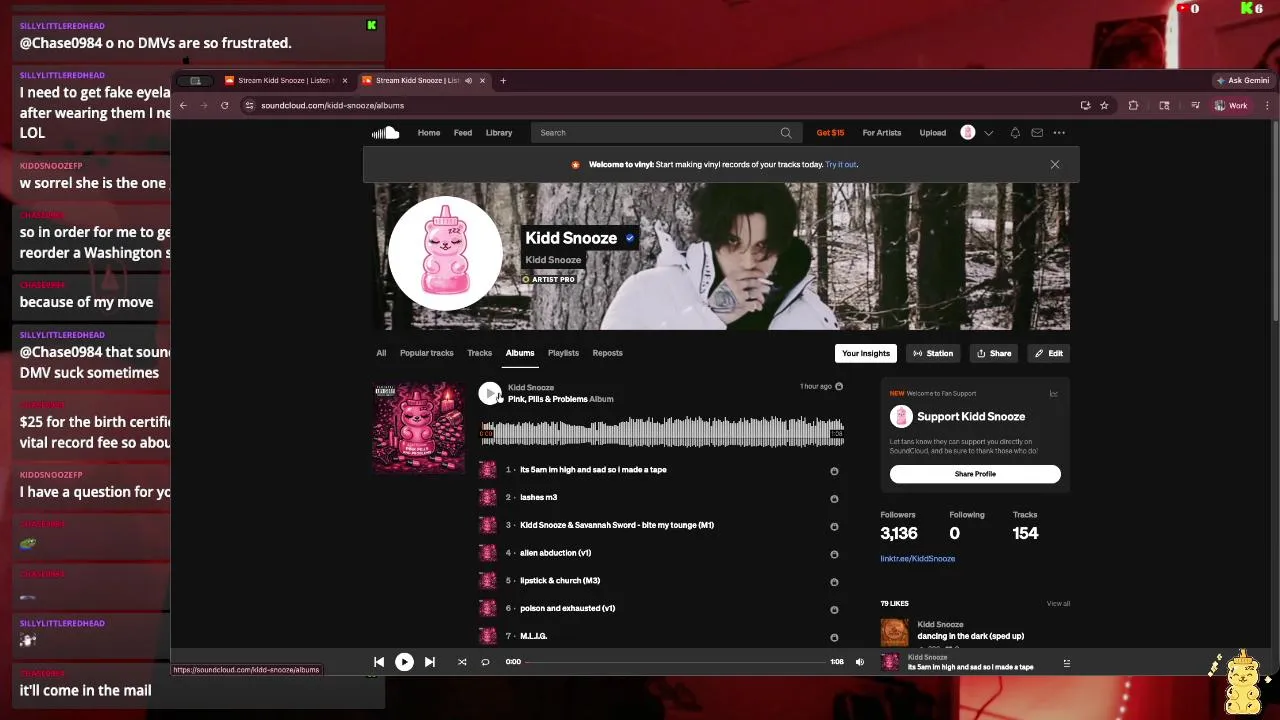Screen dimensions: 1280x720
Task: Select the Albums tab
Action: point(520,353)
